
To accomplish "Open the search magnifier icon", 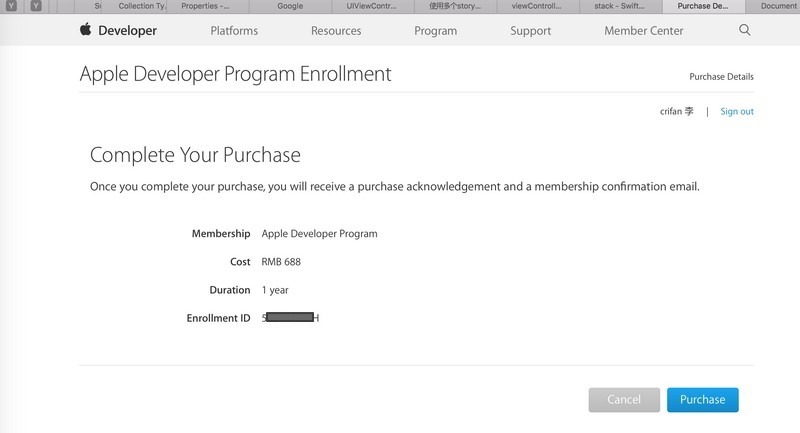I will 744,30.
